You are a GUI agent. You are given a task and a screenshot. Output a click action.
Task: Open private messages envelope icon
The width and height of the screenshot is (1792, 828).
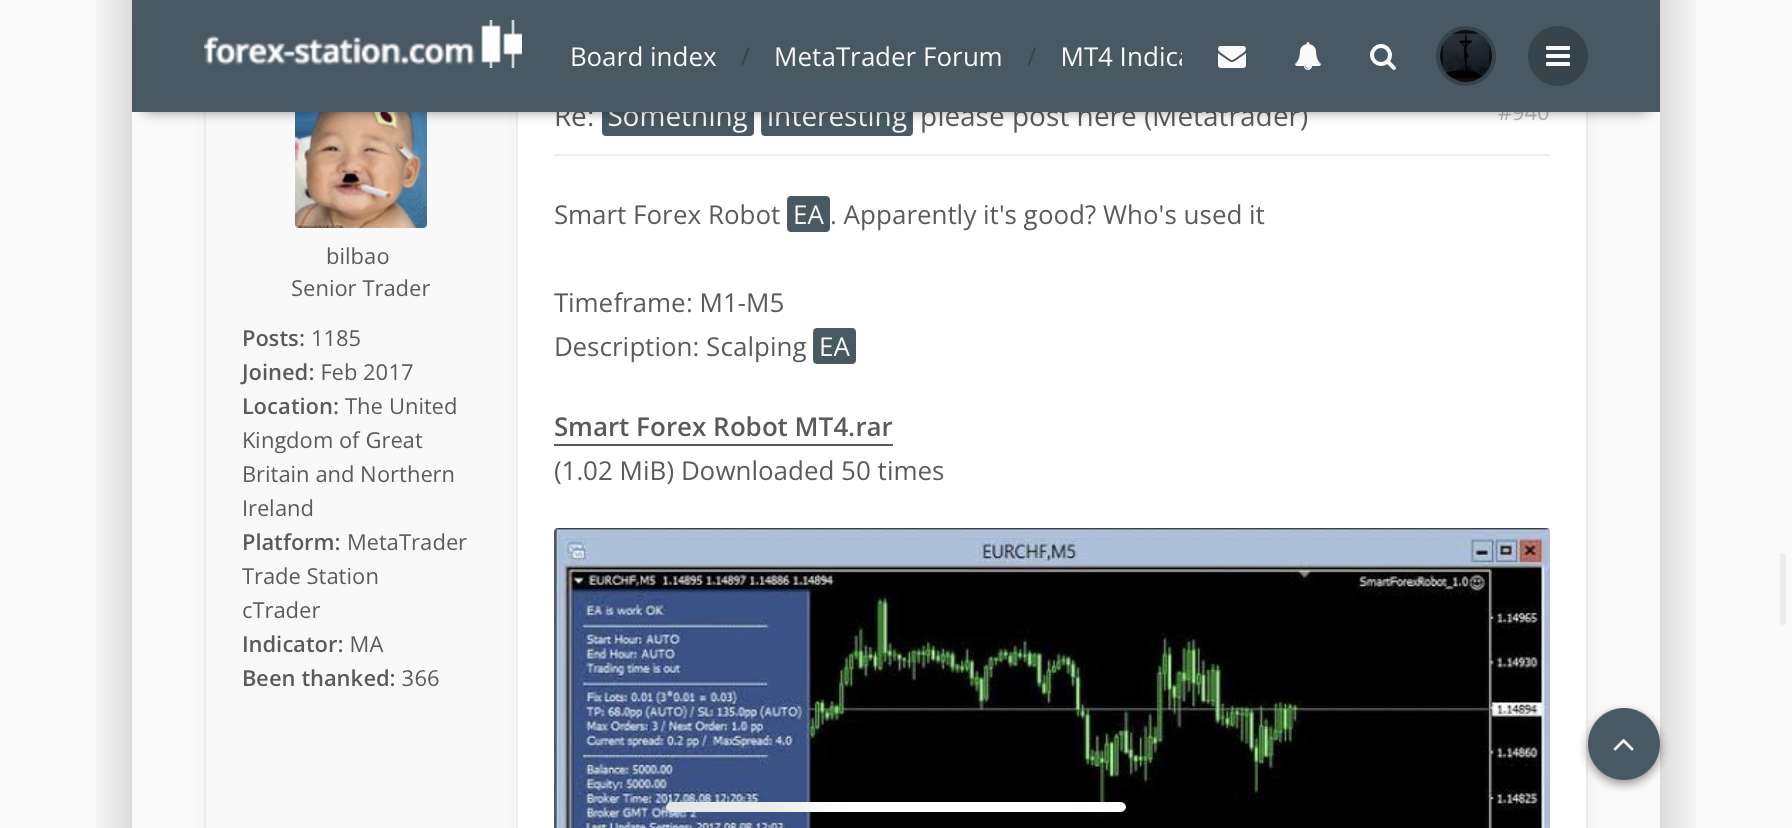[1232, 57]
